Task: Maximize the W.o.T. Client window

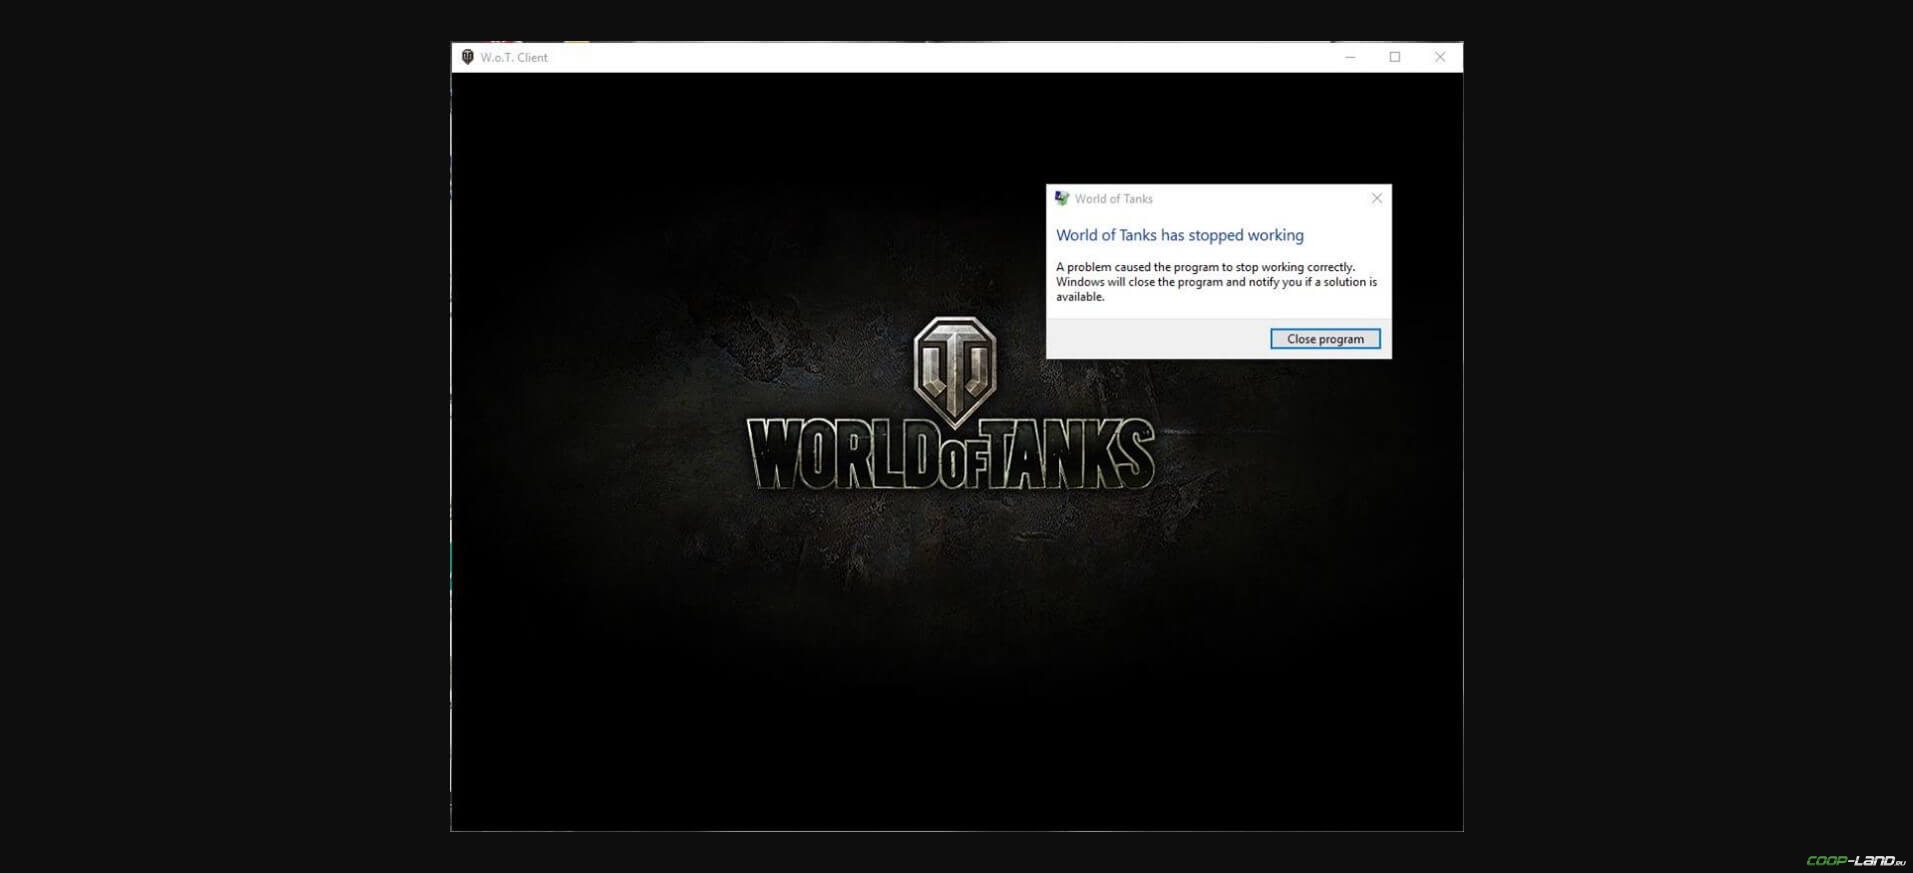Action: [1394, 57]
